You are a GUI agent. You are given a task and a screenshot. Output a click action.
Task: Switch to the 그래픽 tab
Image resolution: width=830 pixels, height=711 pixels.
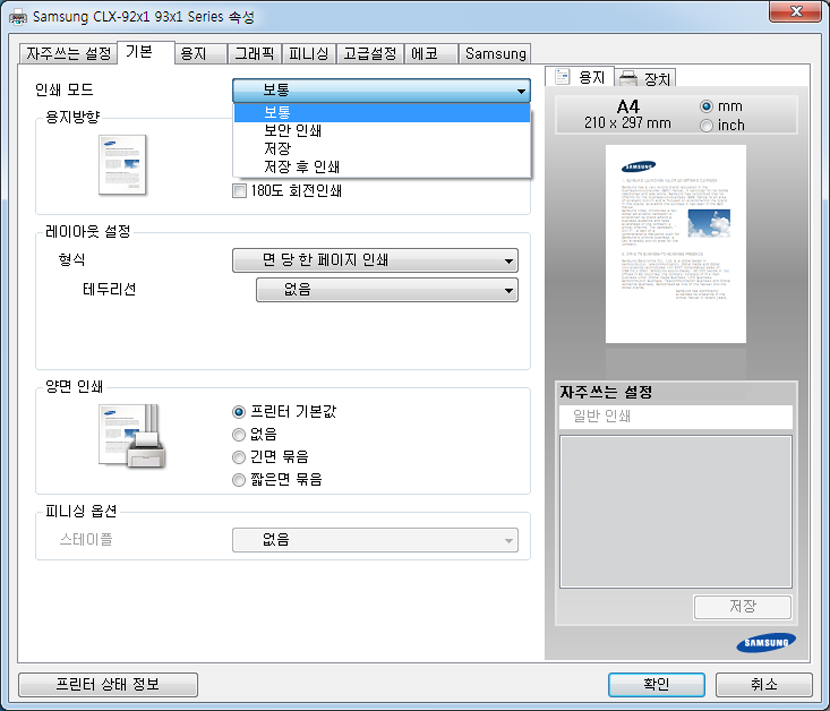(x=253, y=54)
